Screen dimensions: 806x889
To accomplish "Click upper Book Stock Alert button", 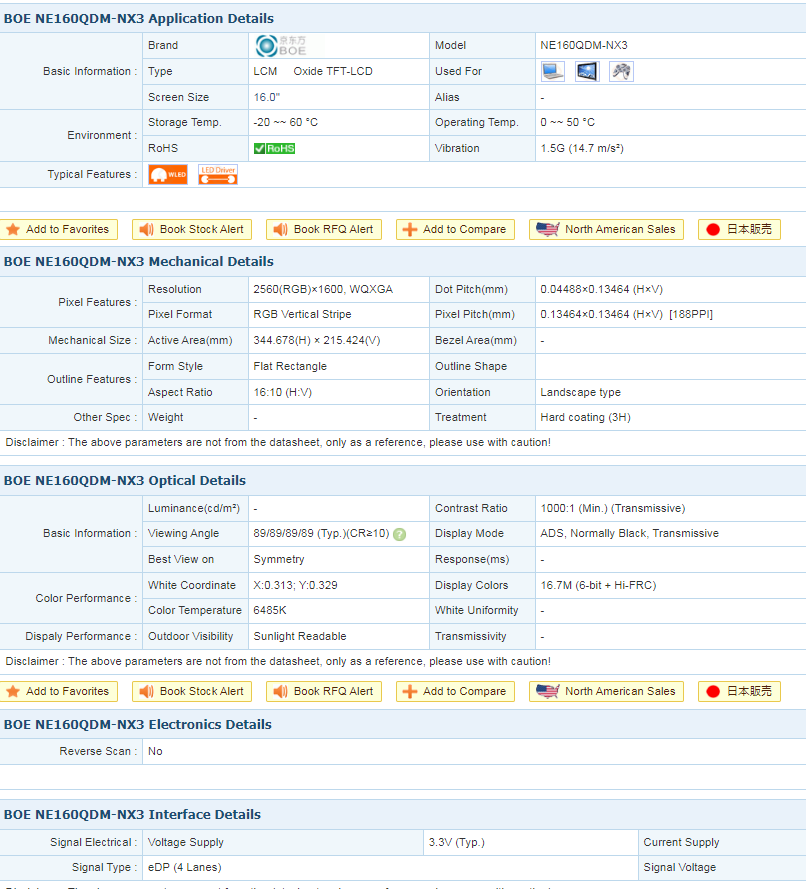I will click(192, 230).
